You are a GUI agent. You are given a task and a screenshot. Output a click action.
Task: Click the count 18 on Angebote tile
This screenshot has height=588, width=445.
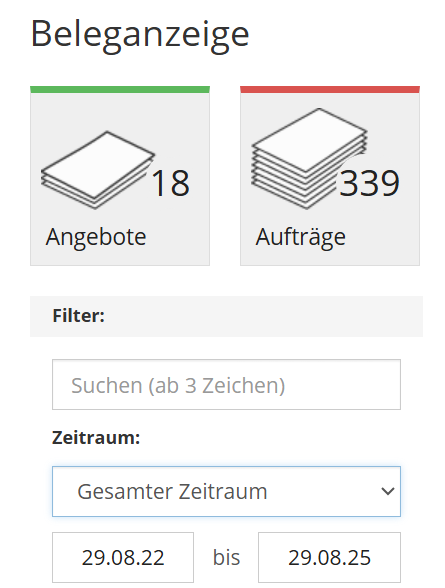coord(171,183)
